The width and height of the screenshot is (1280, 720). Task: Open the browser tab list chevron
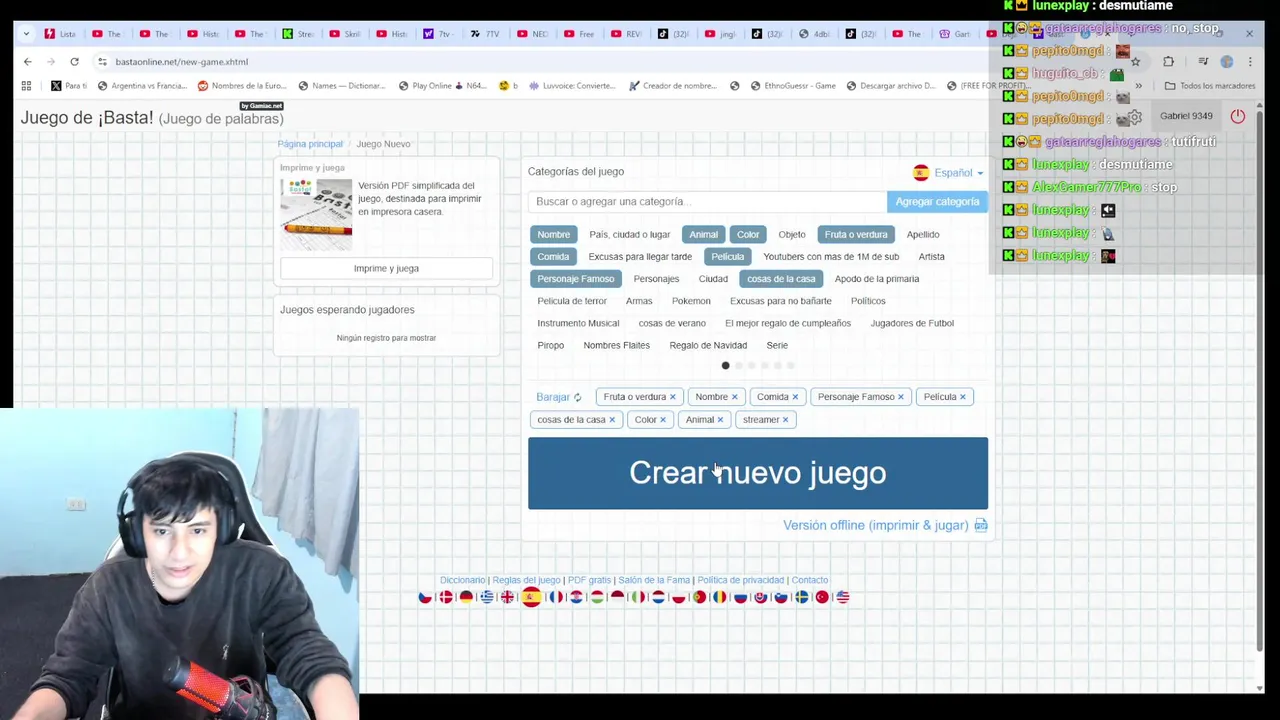click(x=26, y=34)
